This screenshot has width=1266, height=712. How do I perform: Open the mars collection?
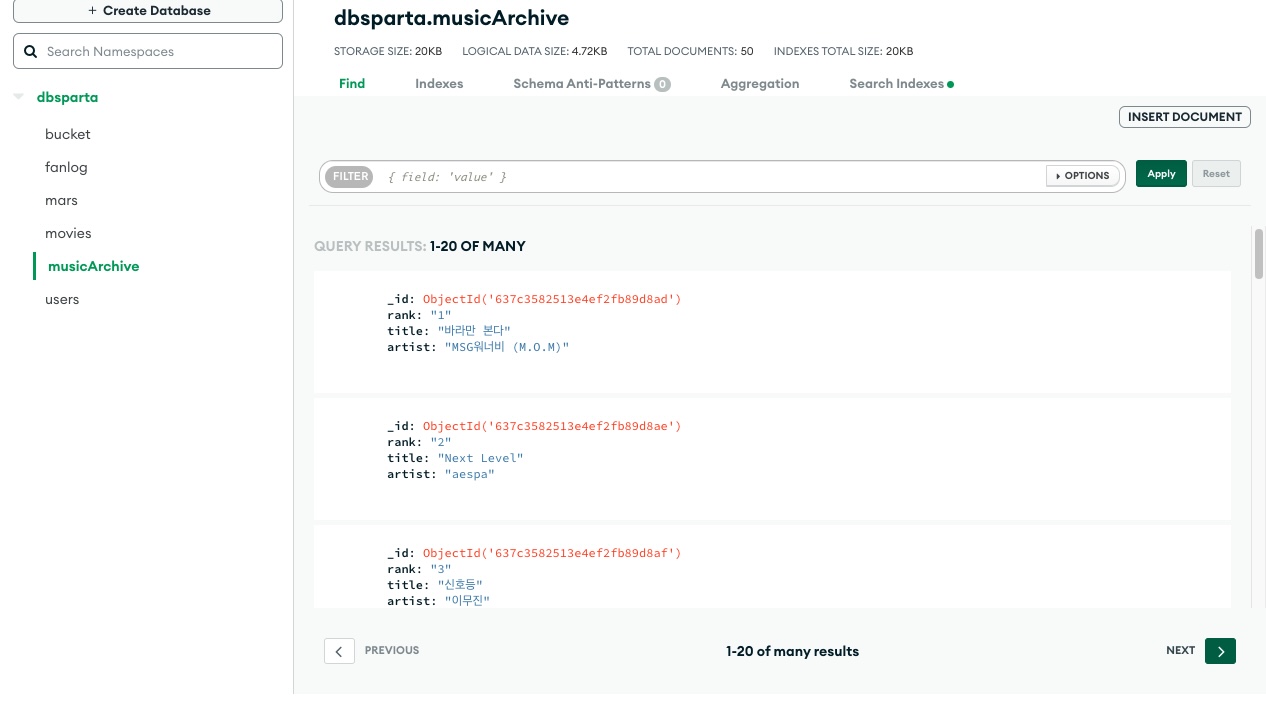tap(61, 200)
